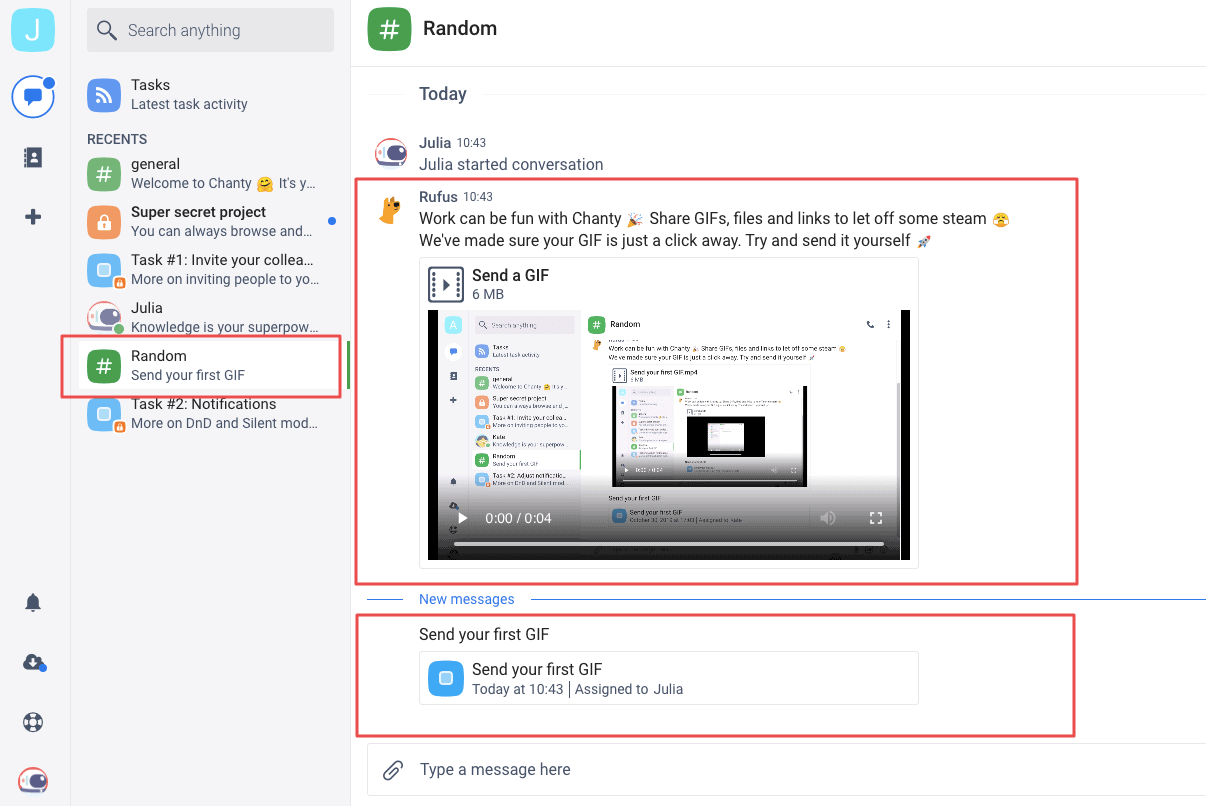Image resolution: width=1206 pixels, height=806 pixels.
Task: Select the general channel hash icon
Action: click(104, 174)
